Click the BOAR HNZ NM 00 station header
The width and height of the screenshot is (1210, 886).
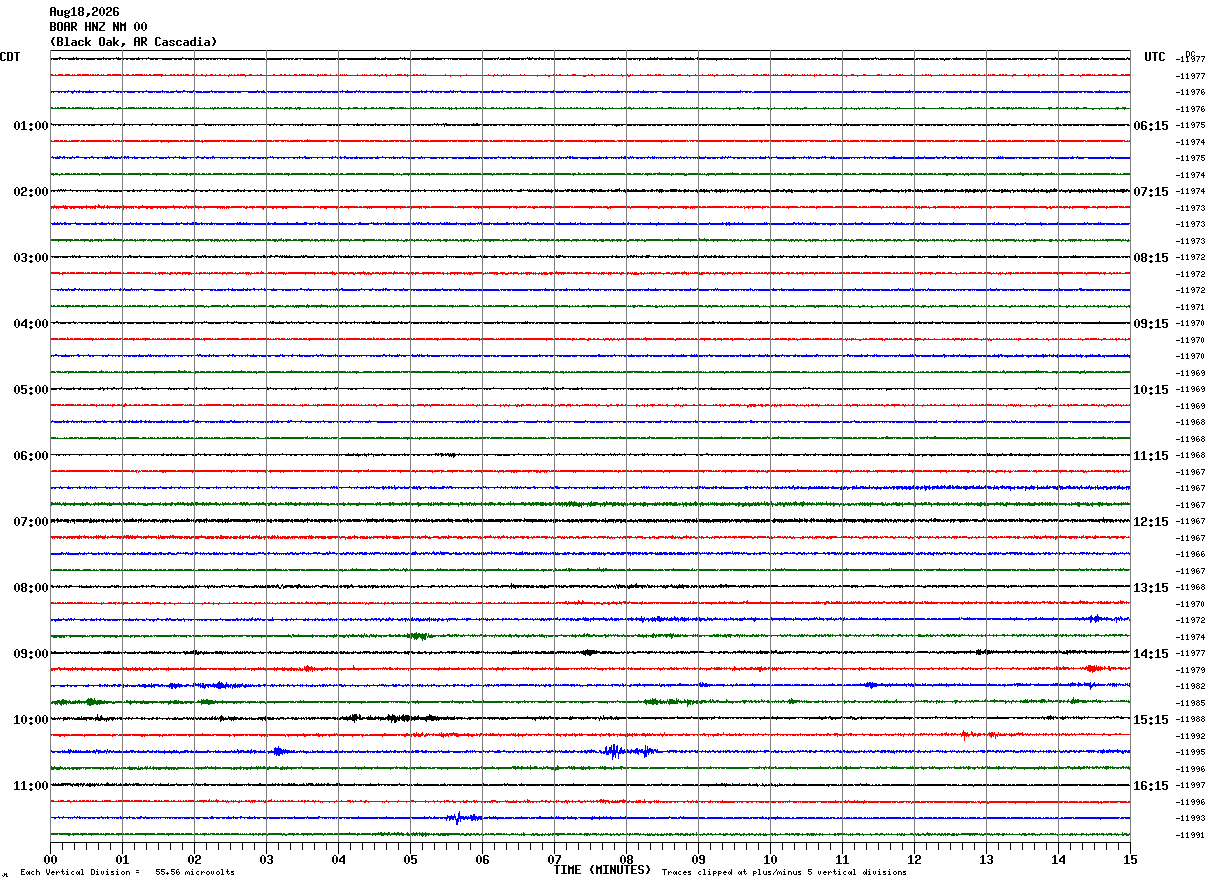tap(98, 27)
